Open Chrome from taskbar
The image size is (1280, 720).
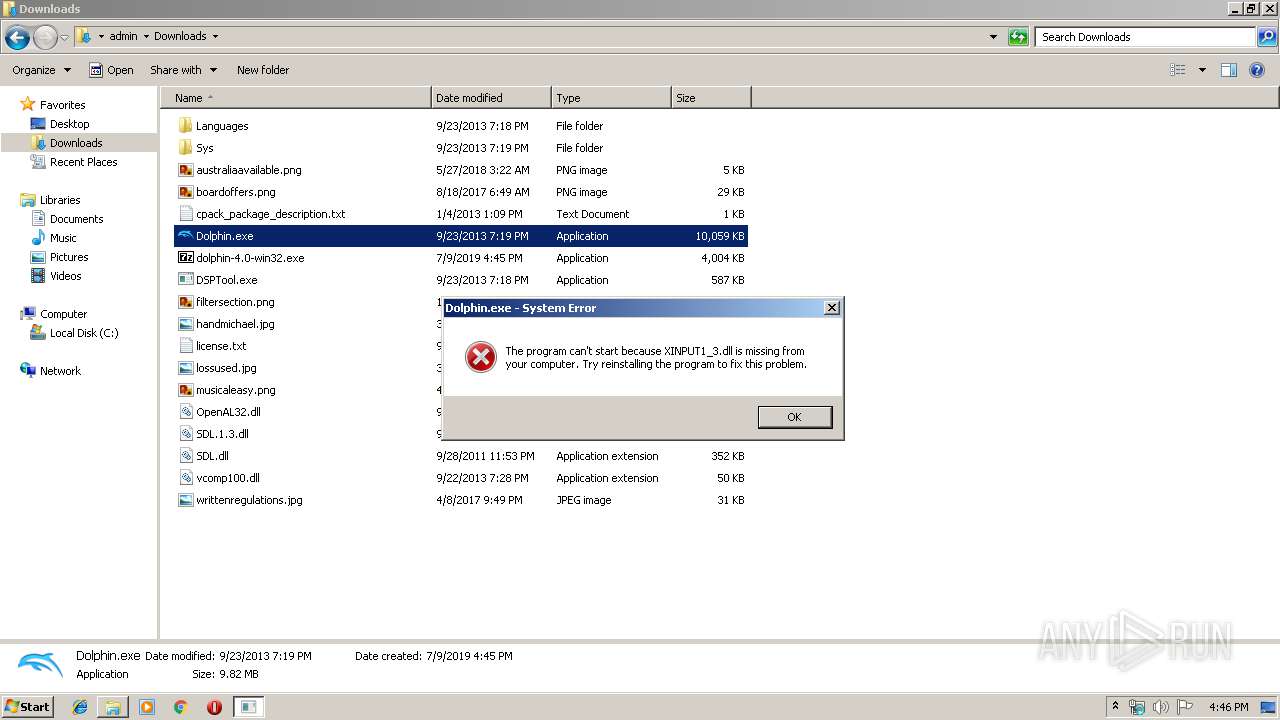(x=180, y=707)
